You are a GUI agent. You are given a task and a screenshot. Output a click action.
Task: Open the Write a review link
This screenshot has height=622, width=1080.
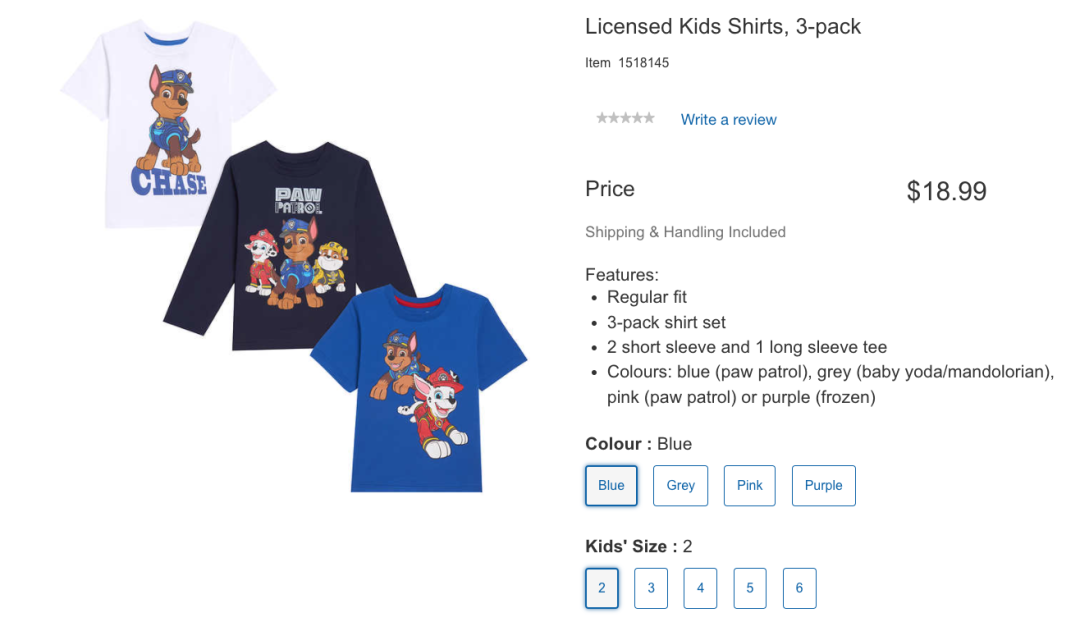point(728,119)
